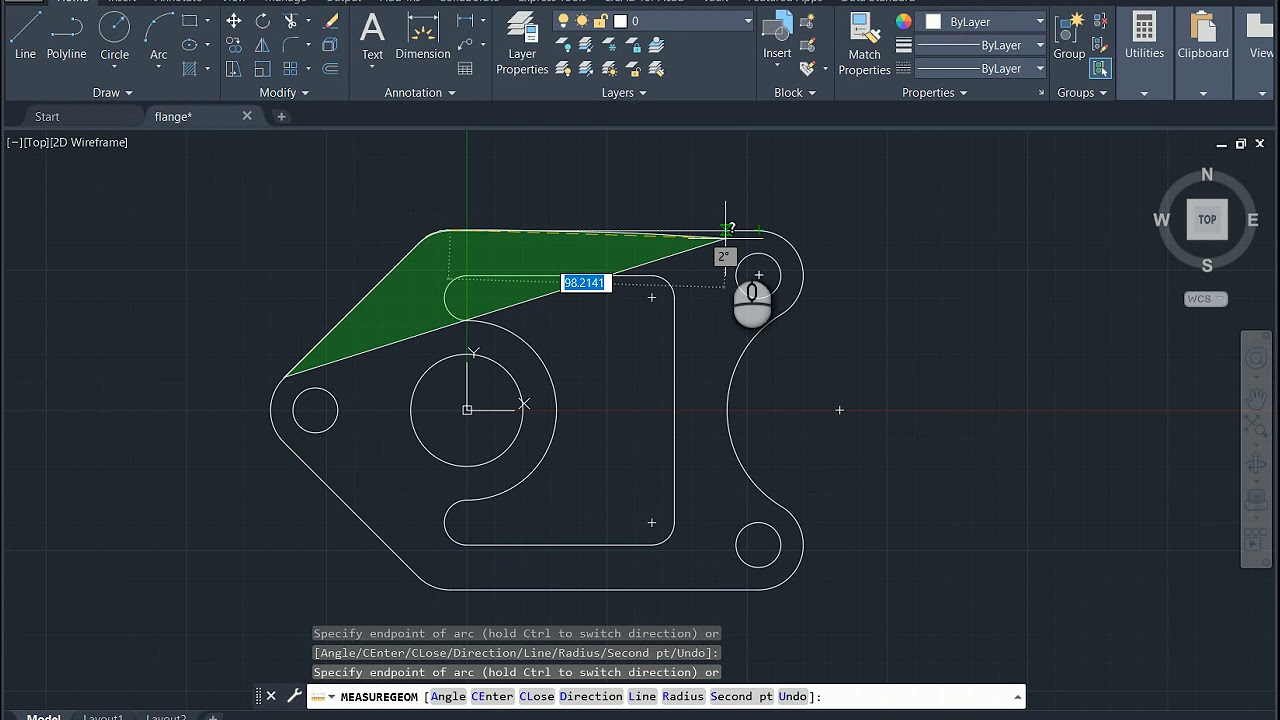The height and width of the screenshot is (720, 1280).
Task: Choose the CEnter command option
Action: tap(492, 696)
